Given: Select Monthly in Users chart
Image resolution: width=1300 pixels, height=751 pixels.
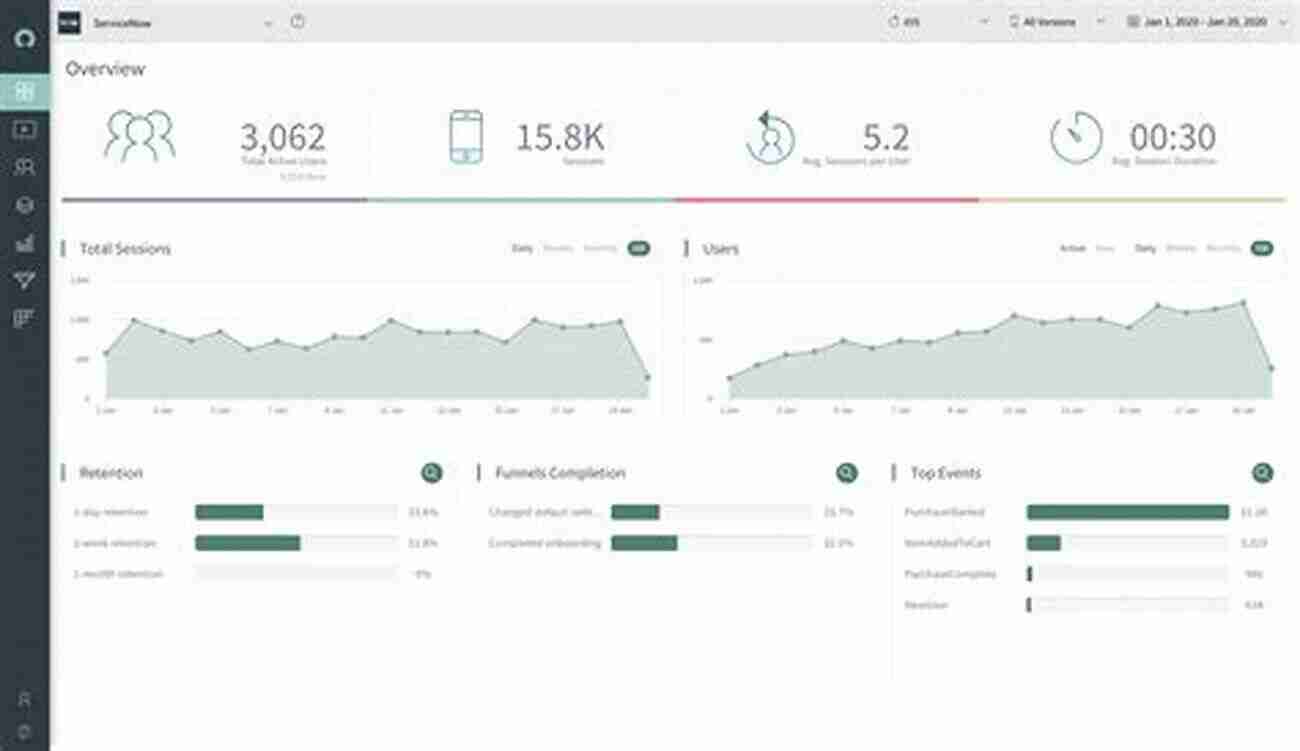Looking at the screenshot, I should click(1224, 248).
